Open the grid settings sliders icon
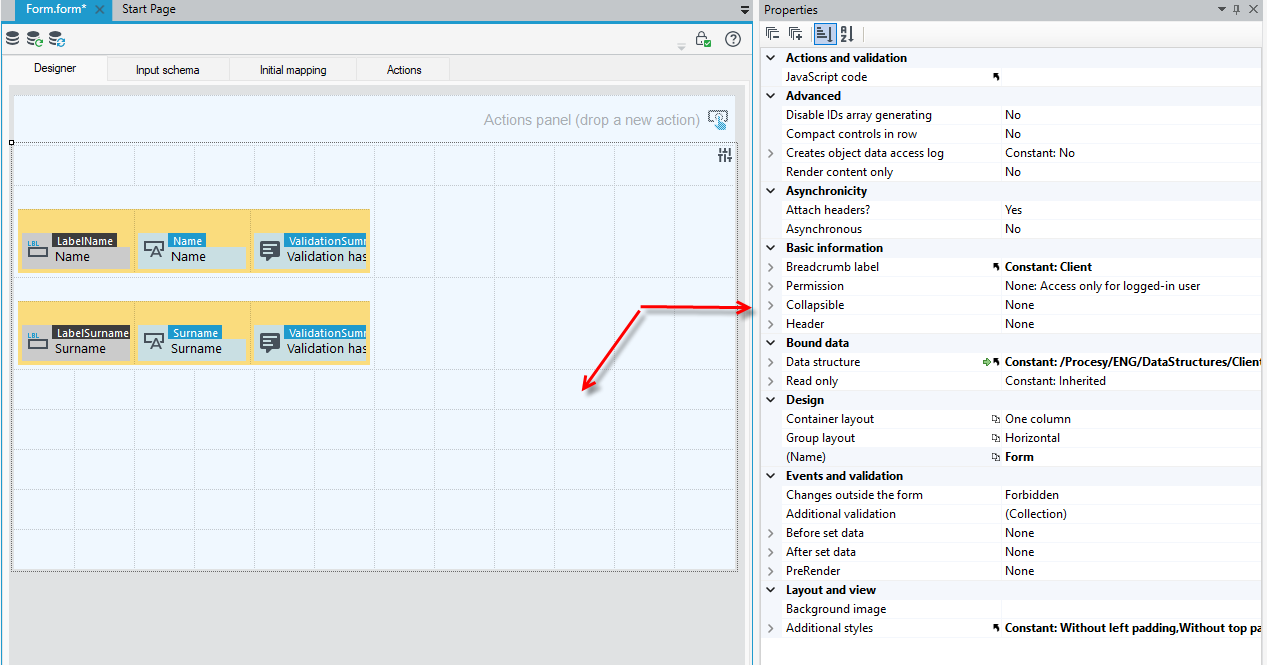Screen dimensions: 1267x665 click(725, 155)
